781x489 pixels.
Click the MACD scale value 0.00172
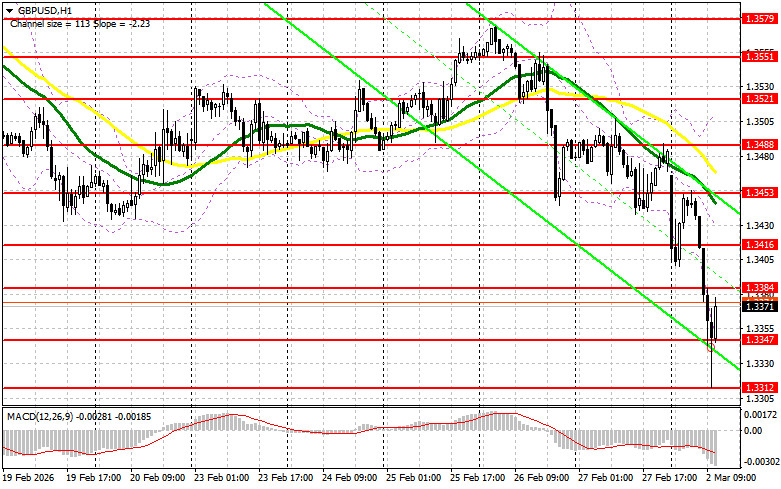coord(760,414)
